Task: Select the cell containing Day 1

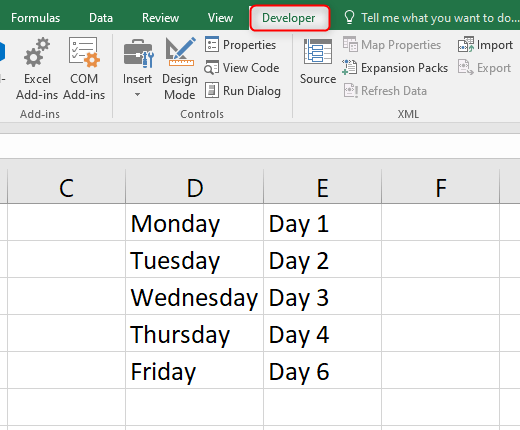Action: 322,222
